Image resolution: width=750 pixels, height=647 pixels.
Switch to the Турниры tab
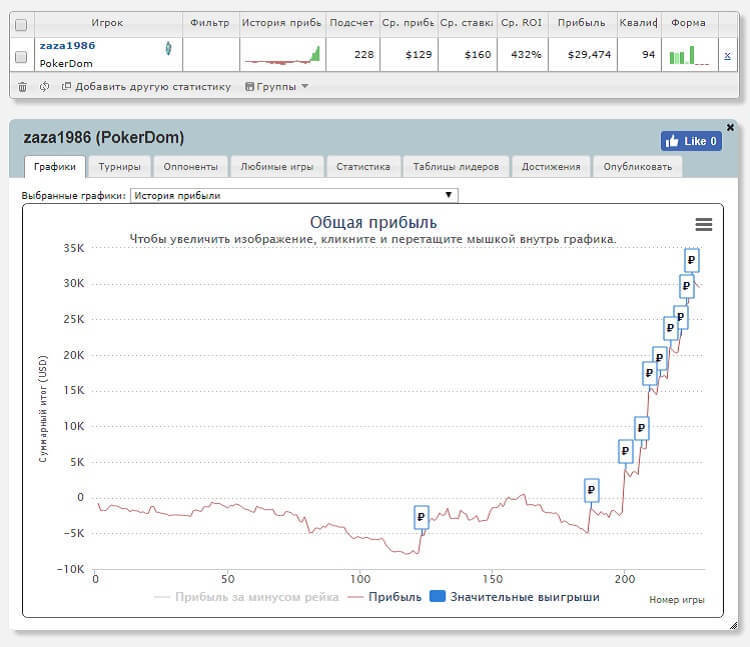pos(119,167)
